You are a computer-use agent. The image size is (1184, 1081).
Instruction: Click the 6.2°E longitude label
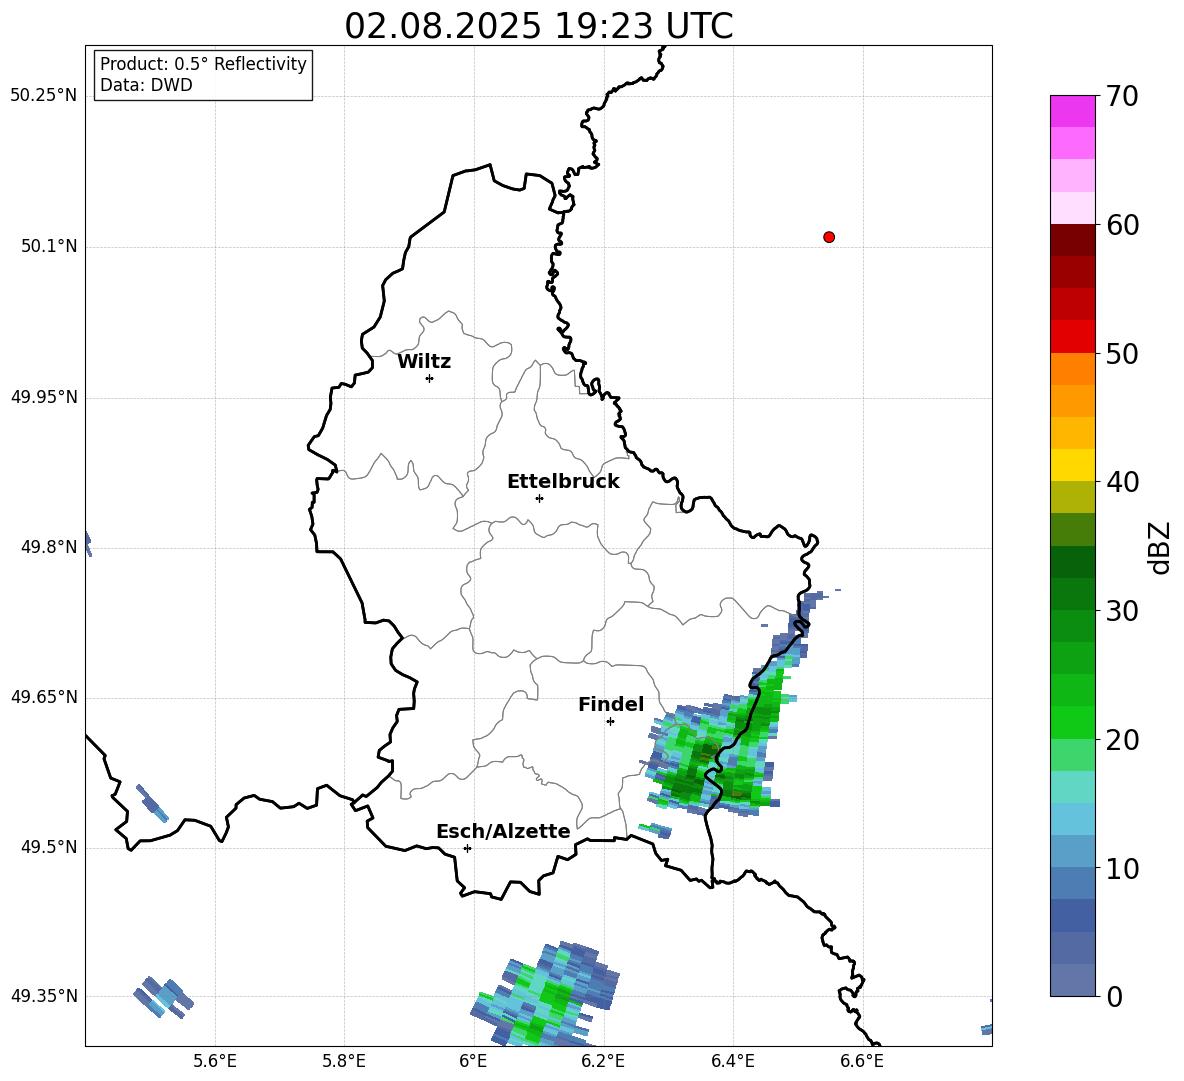coord(603,1062)
